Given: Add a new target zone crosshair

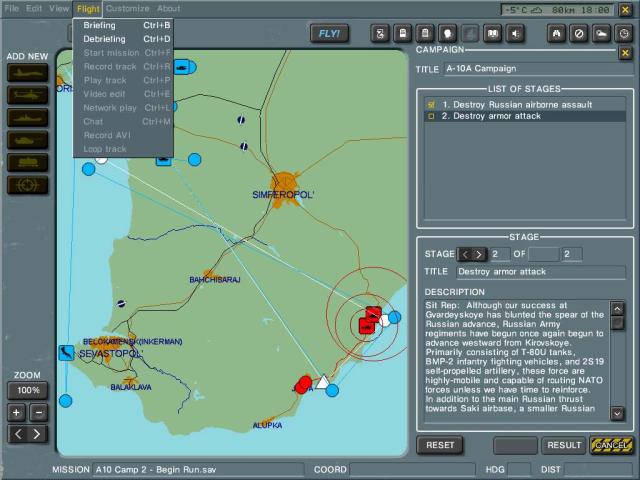Looking at the screenshot, I should (27, 185).
